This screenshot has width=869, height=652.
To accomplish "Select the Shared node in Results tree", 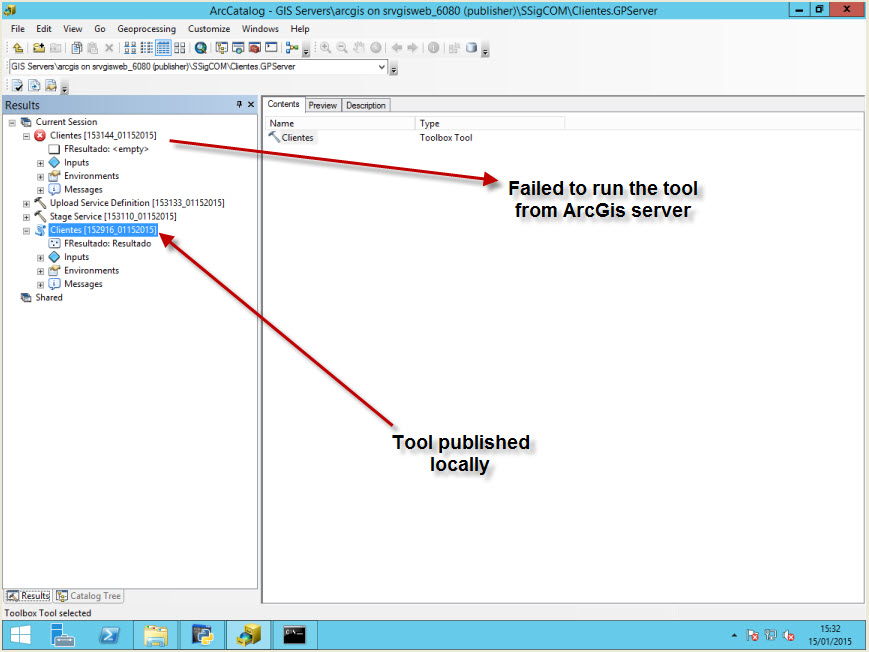I will pos(49,298).
